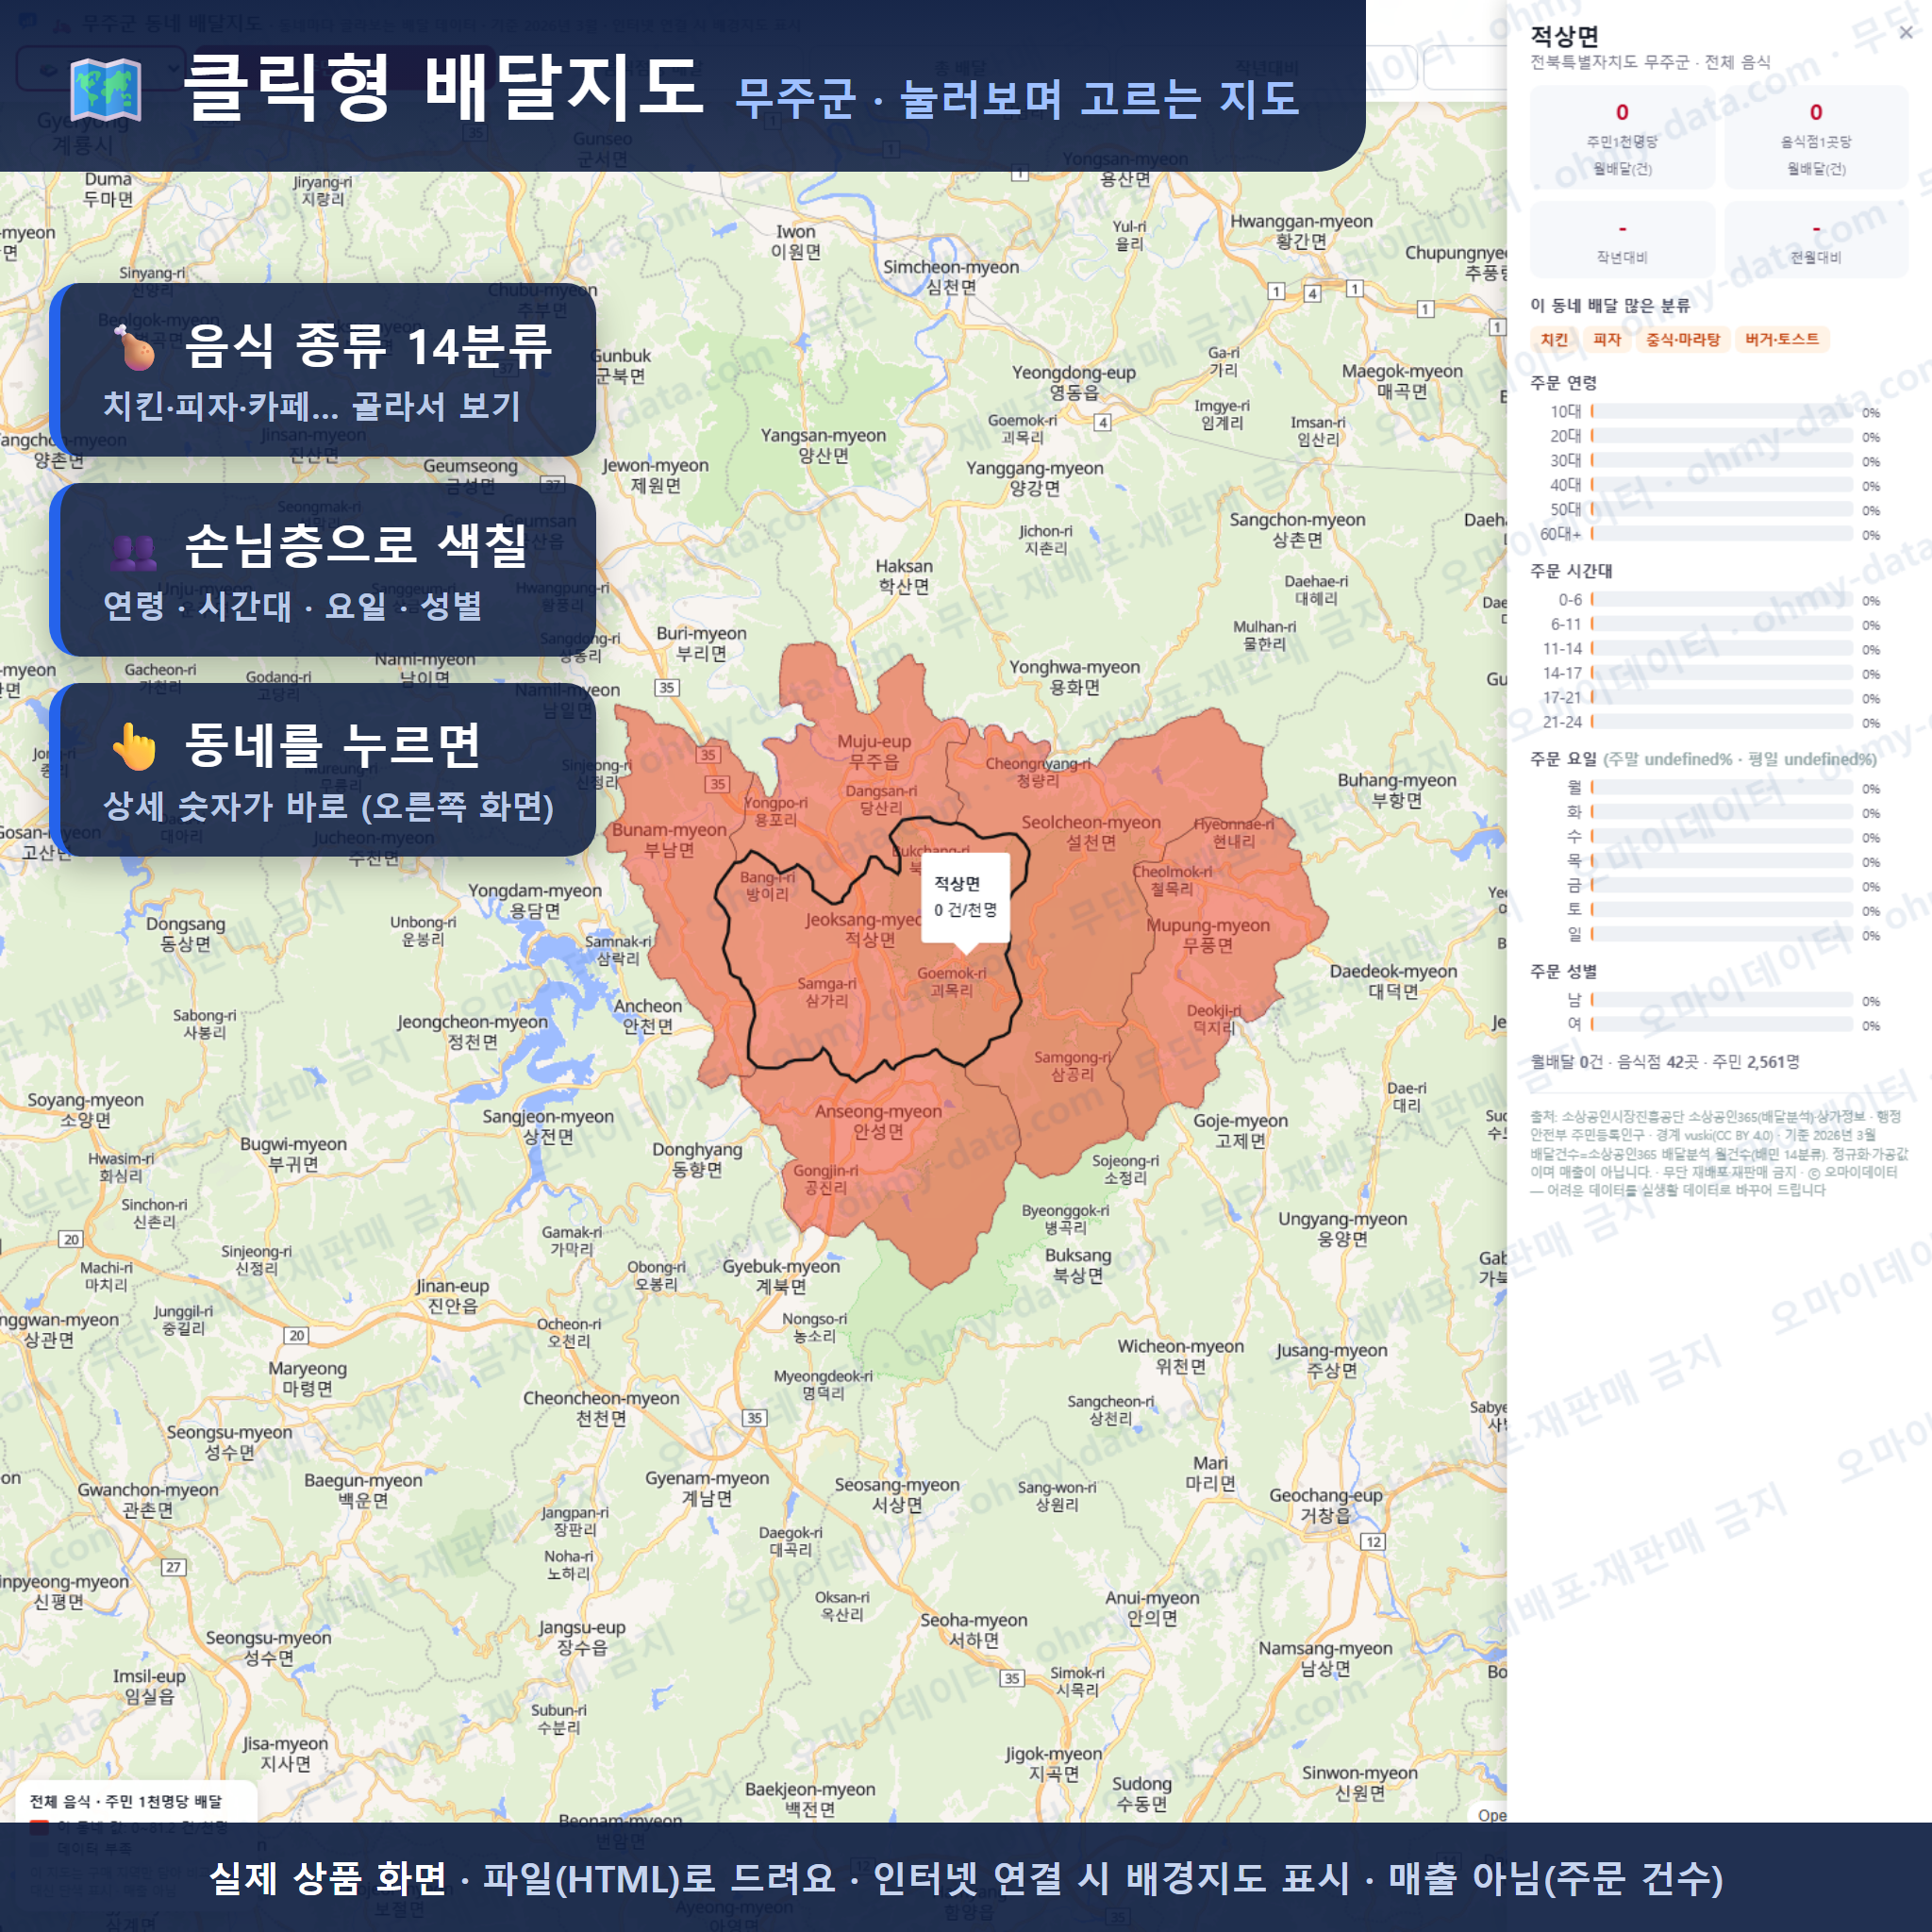Image resolution: width=1932 pixels, height=1932 pixels.
Task: Select the 음식점1곳당 월배달 stat card
Action: [1816, 138]
